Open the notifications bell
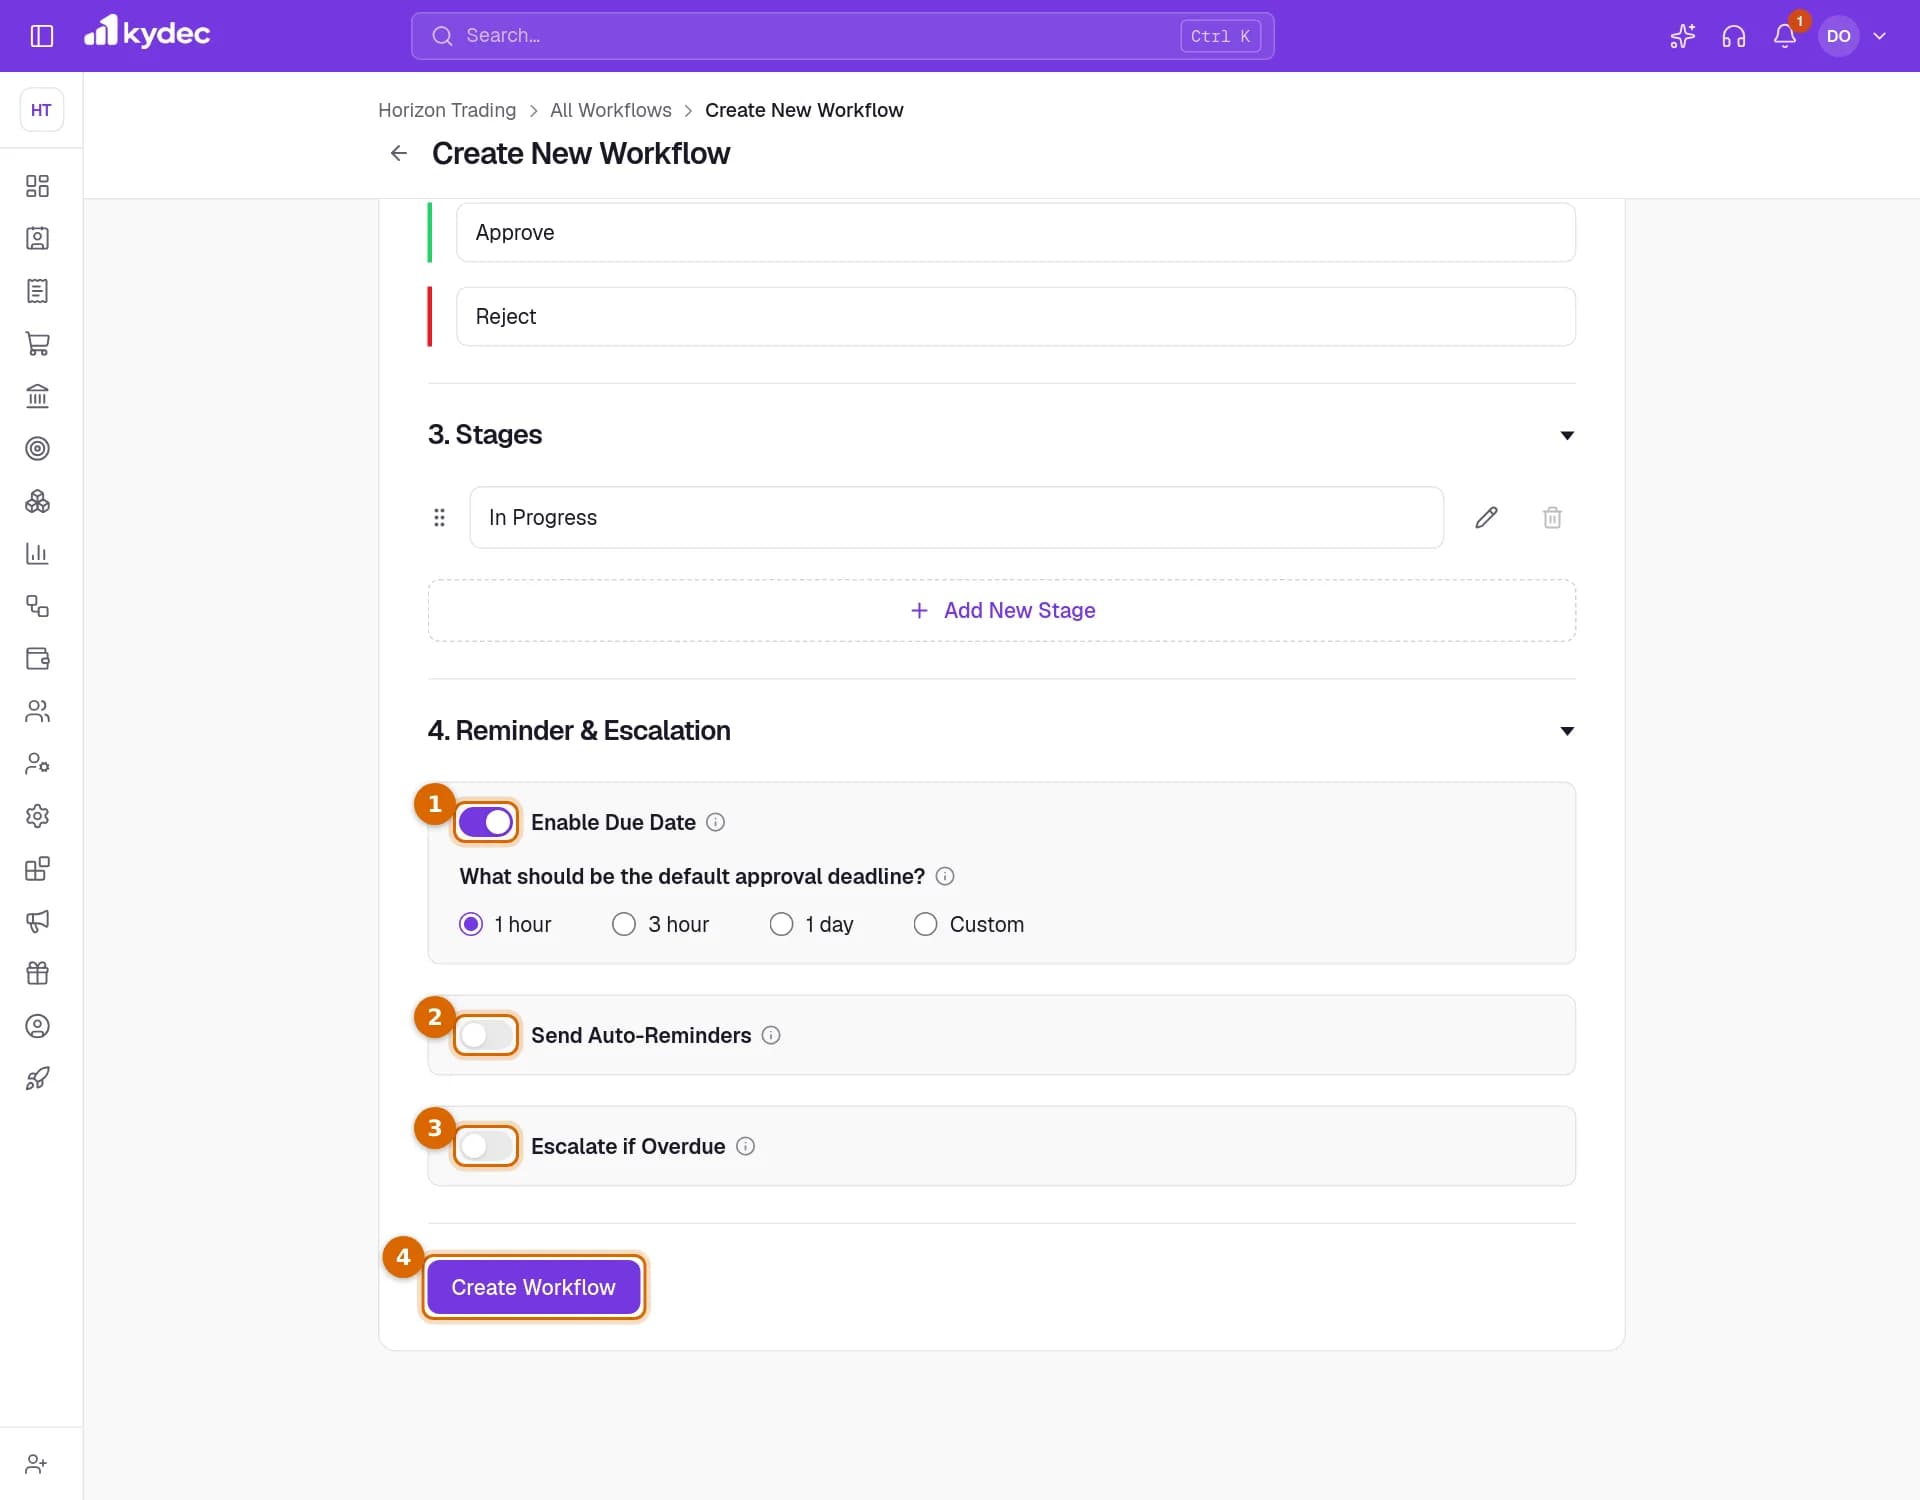This screenshot has width=1920, height=1500. coord(1785,36)
